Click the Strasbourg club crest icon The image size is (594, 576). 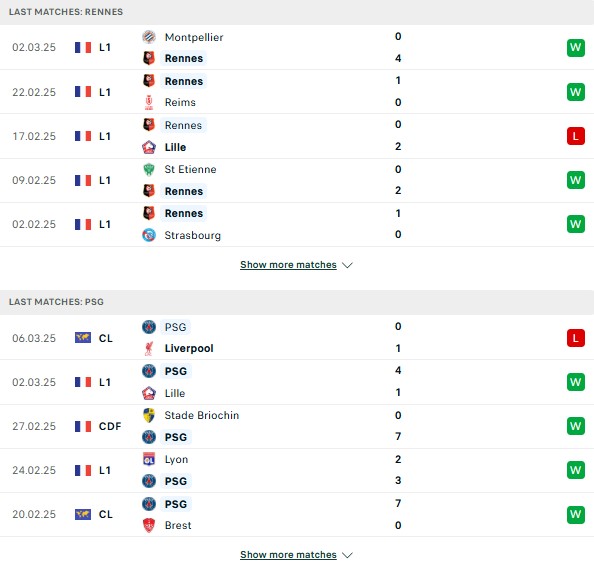(149, 235)
